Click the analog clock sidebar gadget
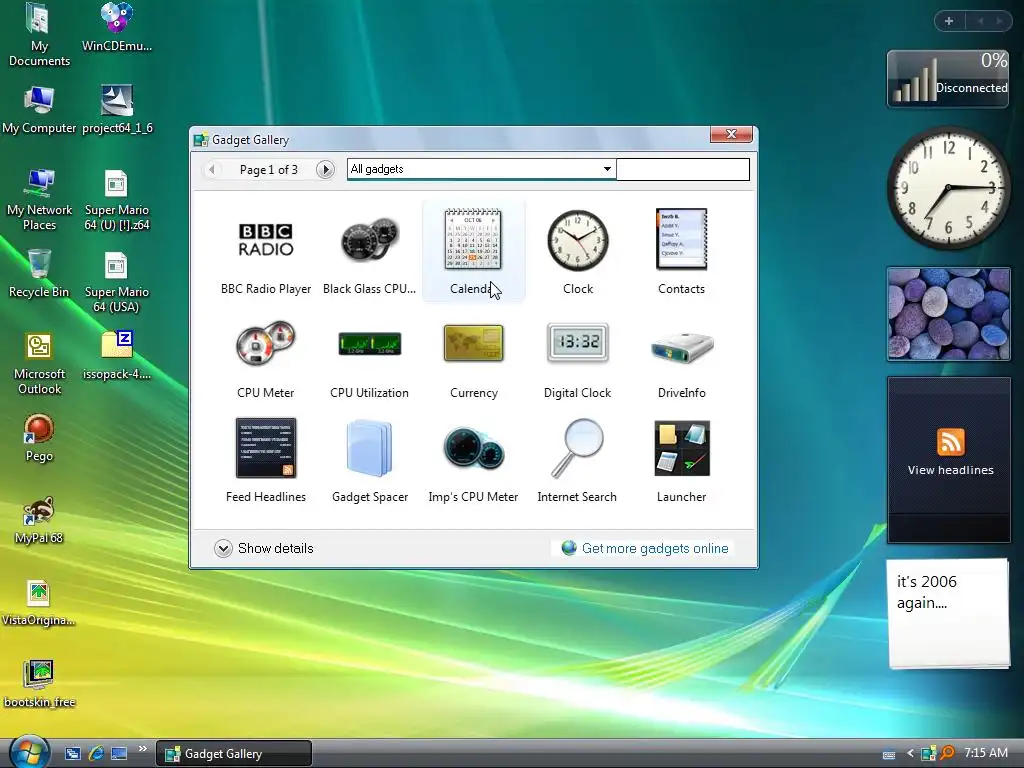The height and width of the screenshot is (768, 1024). [948, 189]
